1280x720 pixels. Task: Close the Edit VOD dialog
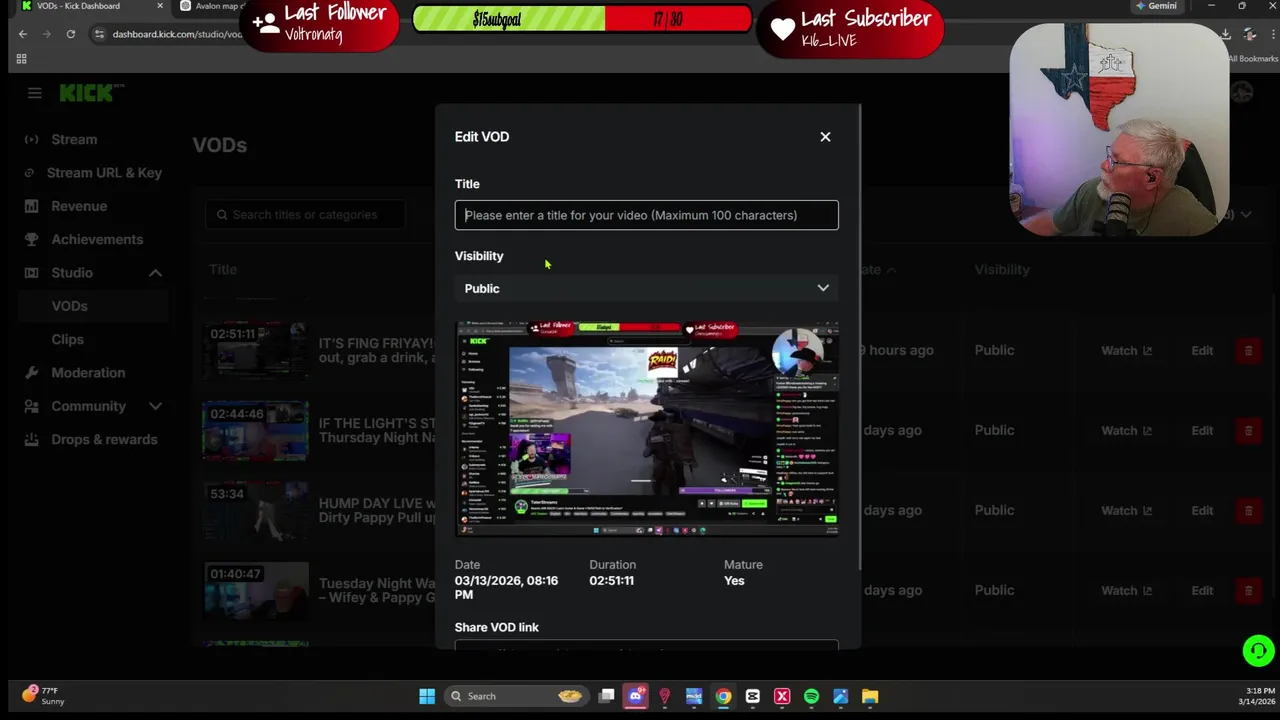click(x=825, y=137)
